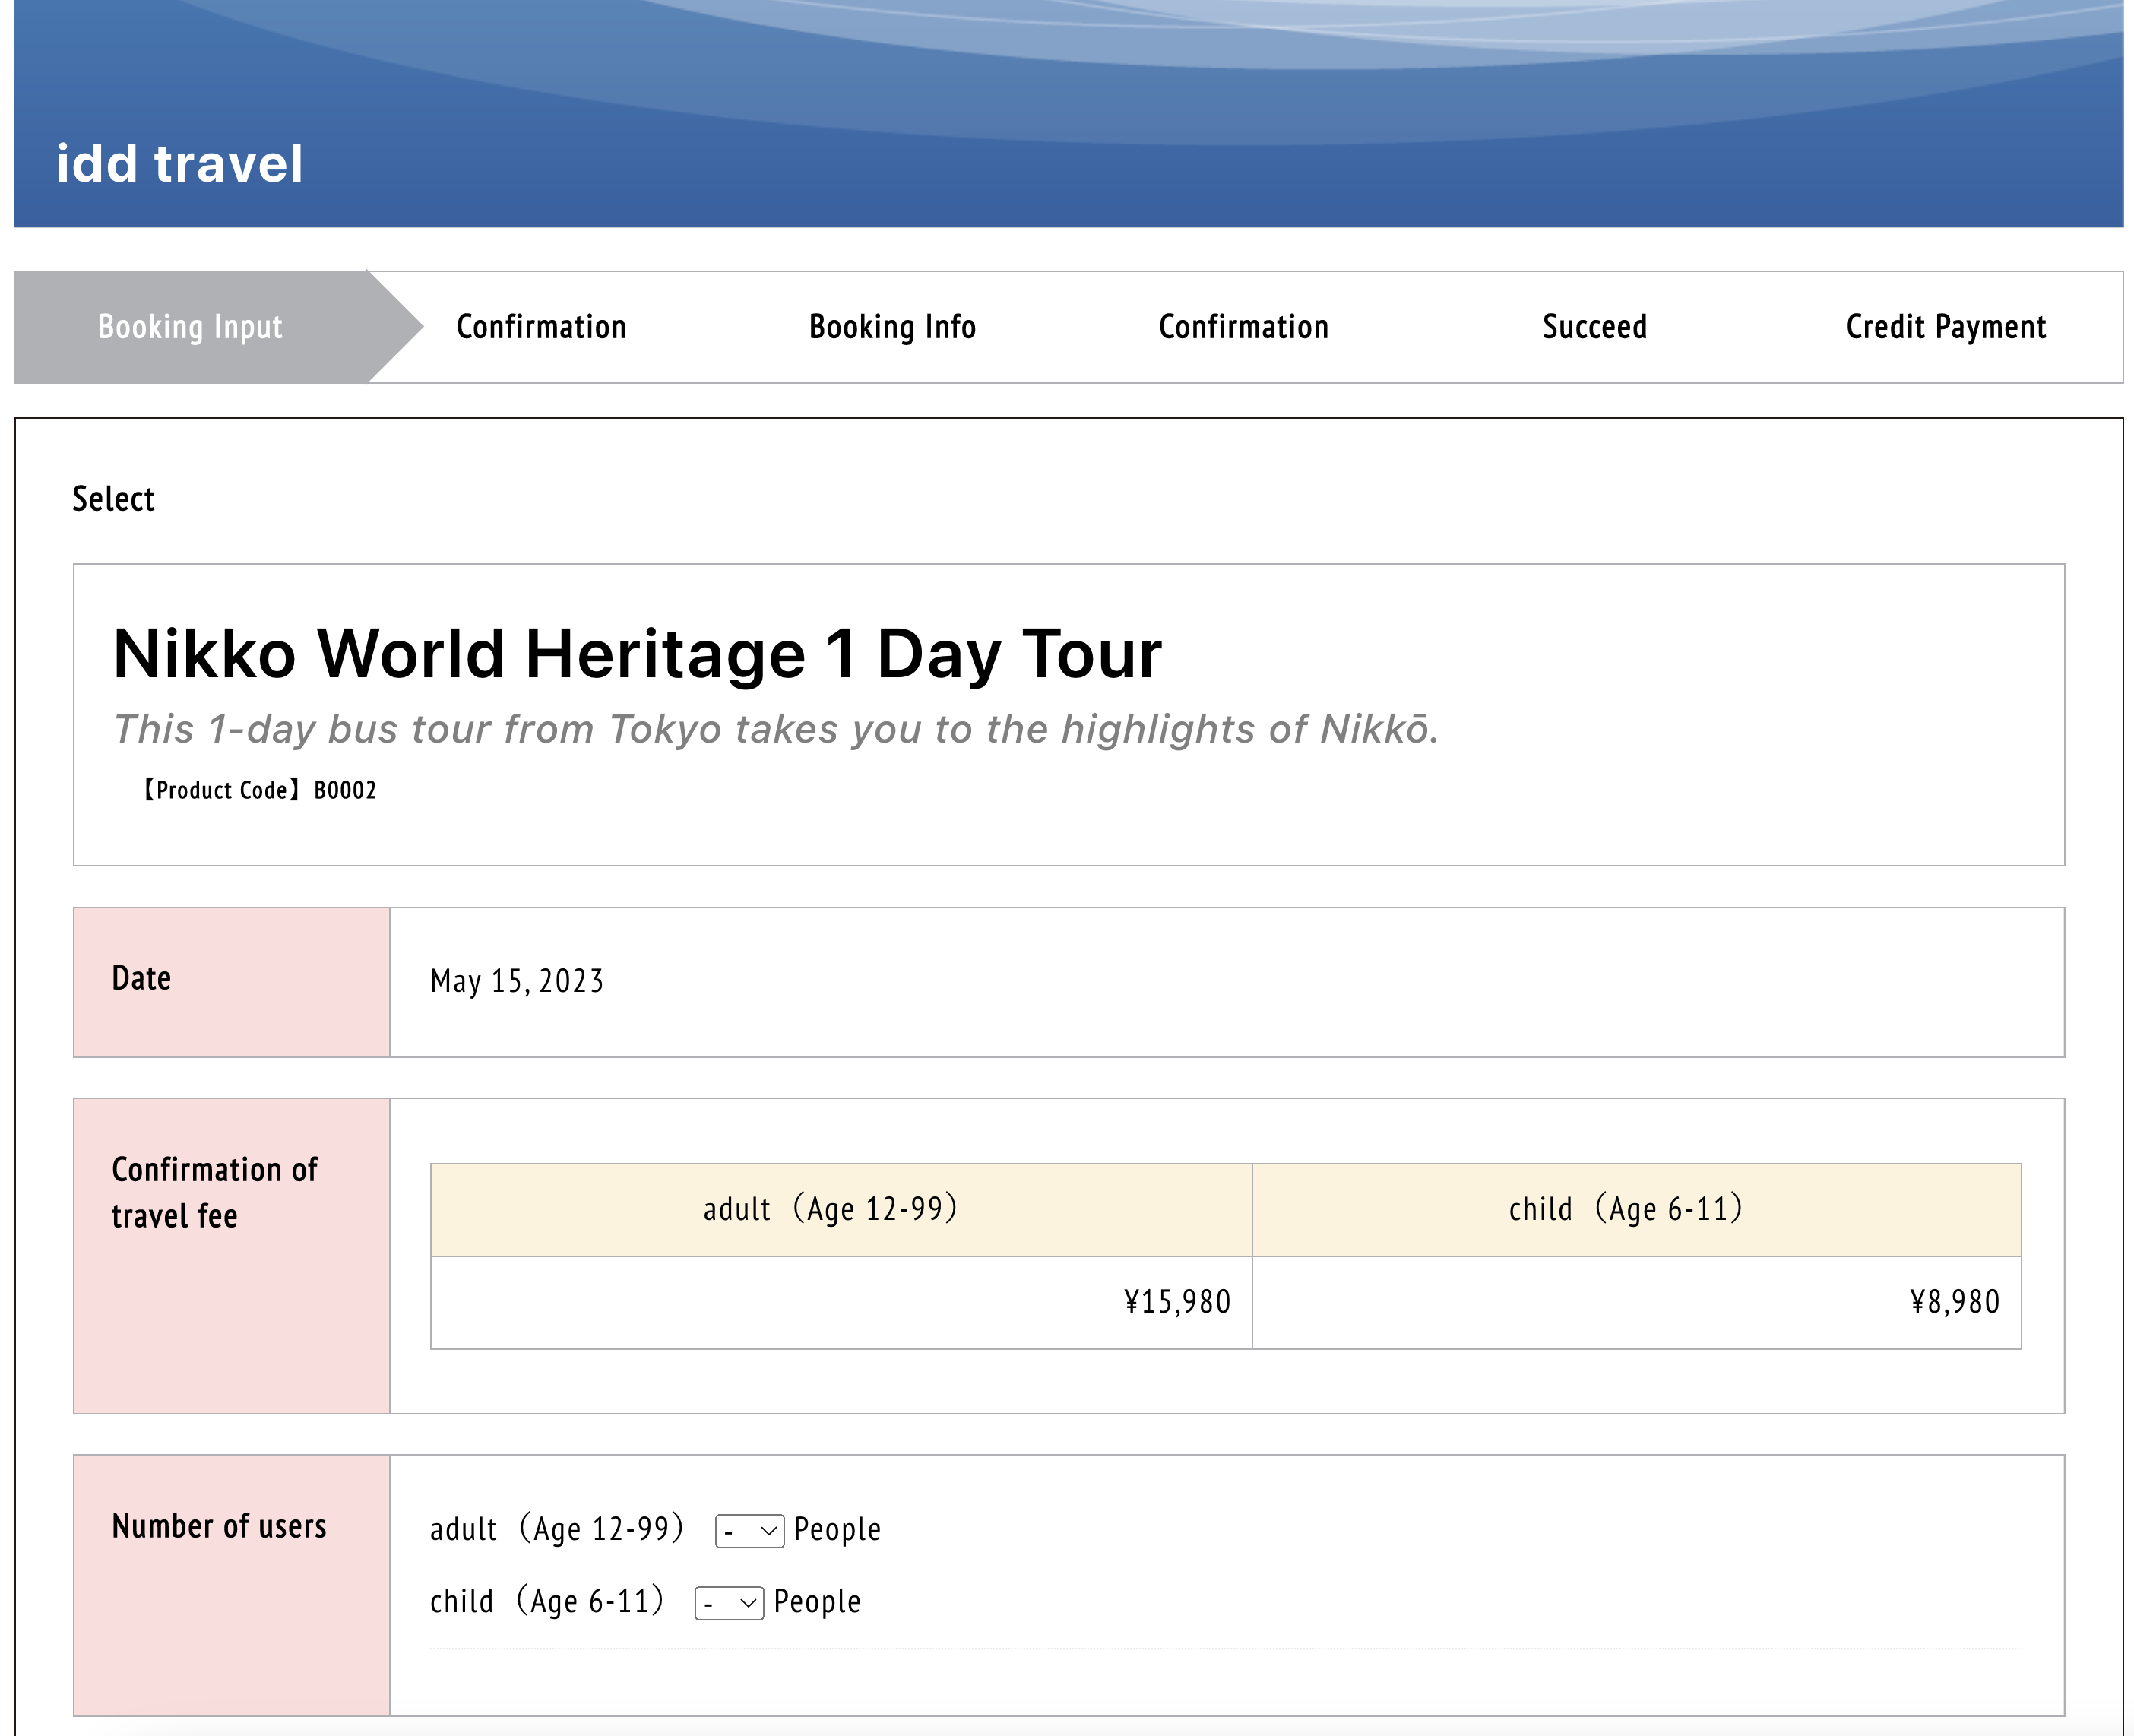2134x1736 pixels.
Task: Click the Select heading
Action: point(113,499)
